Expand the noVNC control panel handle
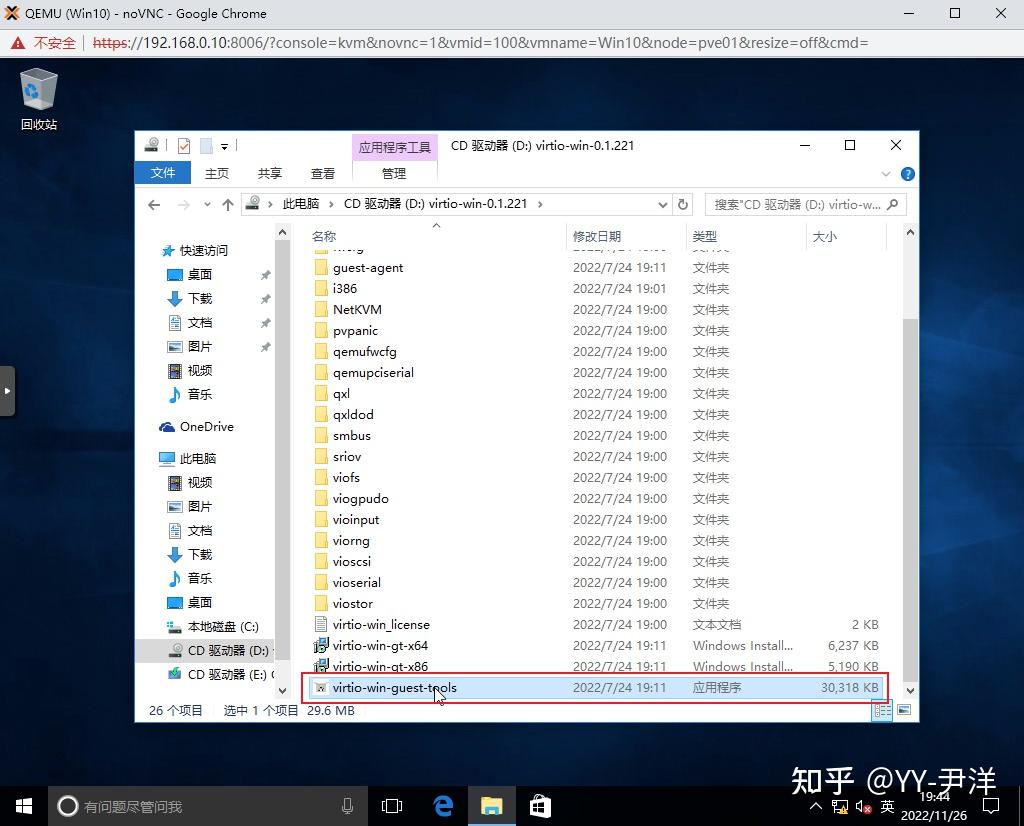The height and width of the screenshot is (826, 1024). tap(7, 391)
